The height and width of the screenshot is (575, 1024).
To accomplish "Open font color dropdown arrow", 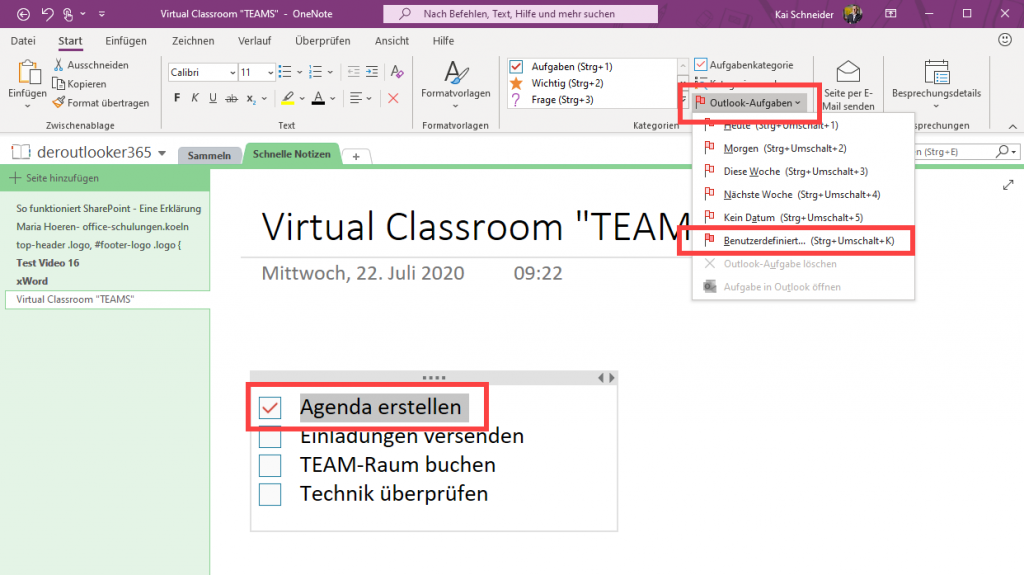I will point(332,99).
